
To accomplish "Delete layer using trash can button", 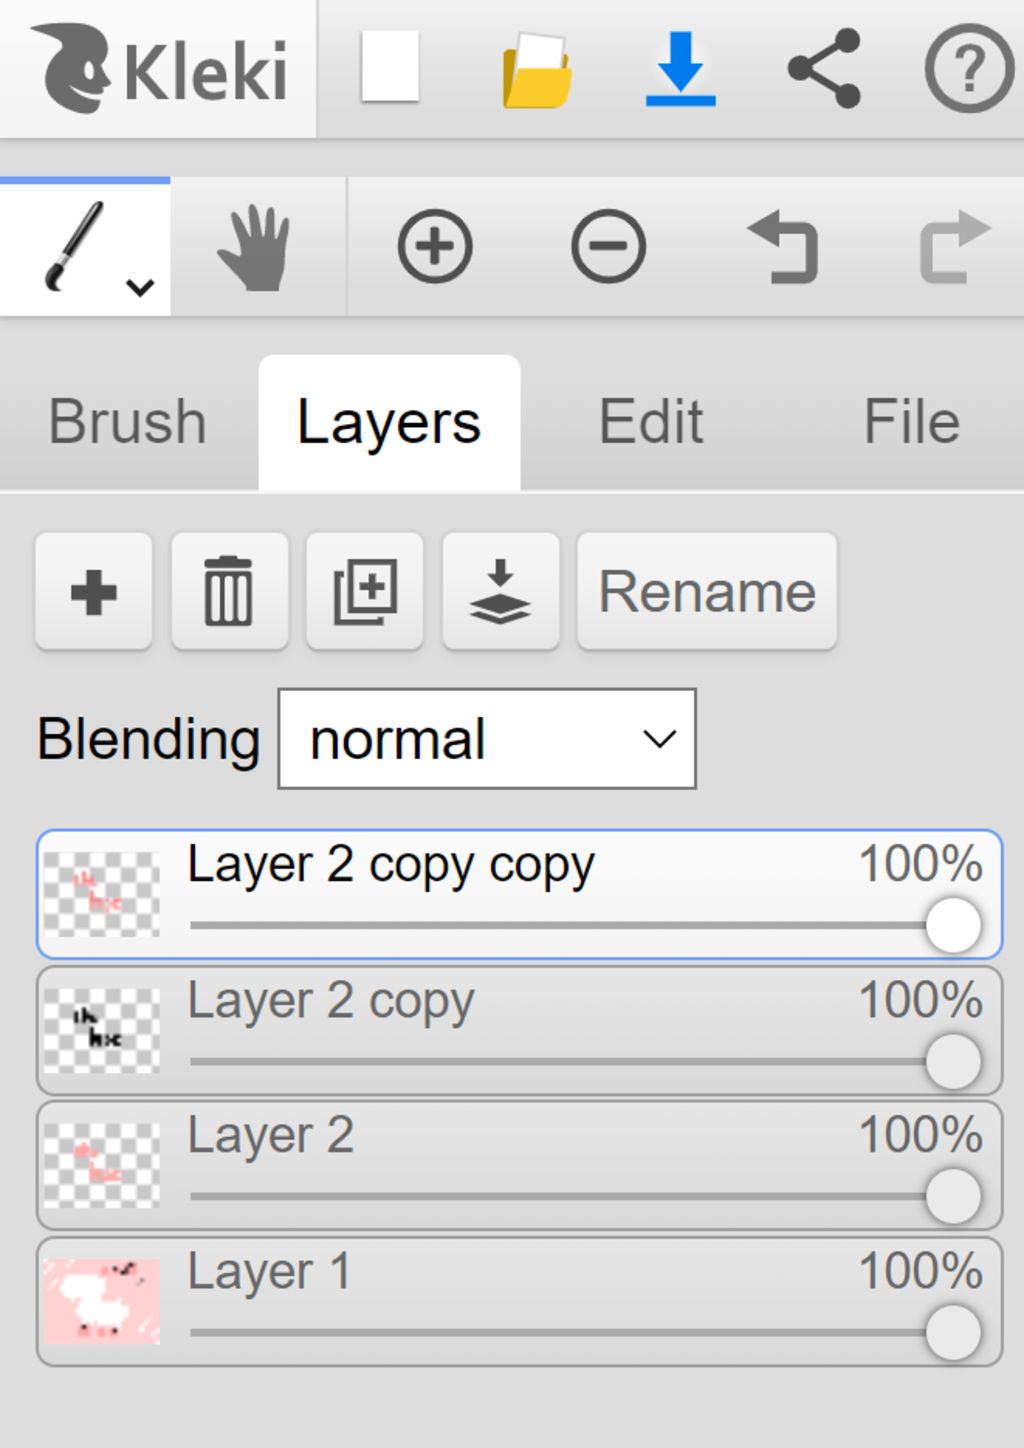I will click(x=229, y=592).
